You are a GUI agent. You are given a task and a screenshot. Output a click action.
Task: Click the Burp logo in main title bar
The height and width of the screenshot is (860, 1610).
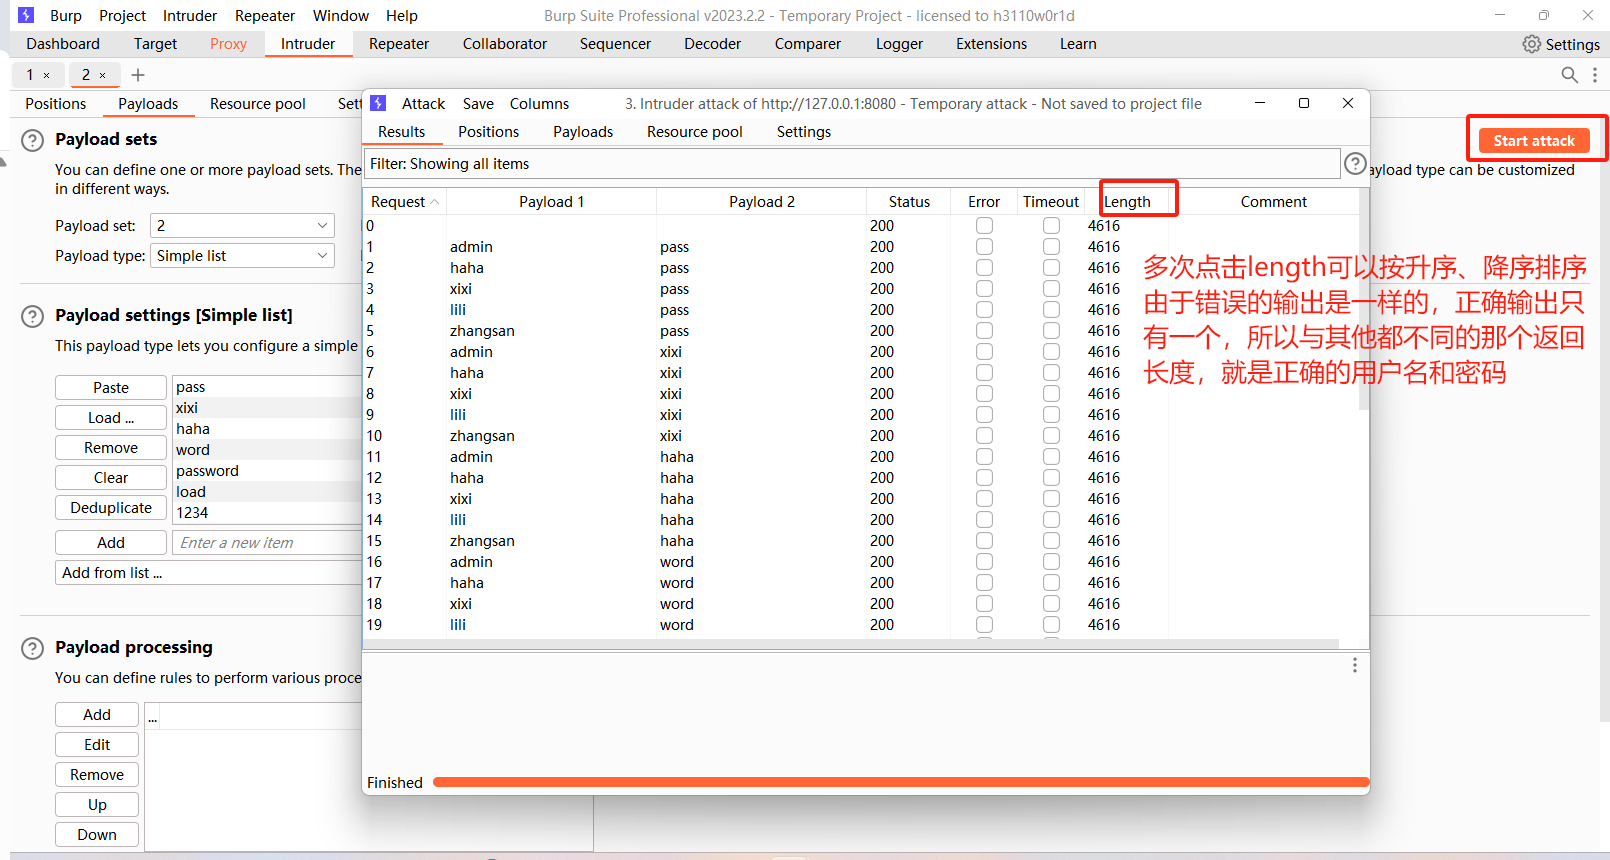(26, 15)
